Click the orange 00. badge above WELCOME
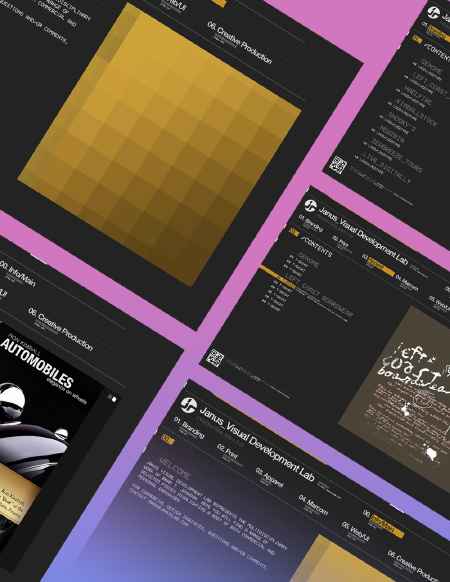The width and height of the screenshot is (450, 582). coord(167,439)
